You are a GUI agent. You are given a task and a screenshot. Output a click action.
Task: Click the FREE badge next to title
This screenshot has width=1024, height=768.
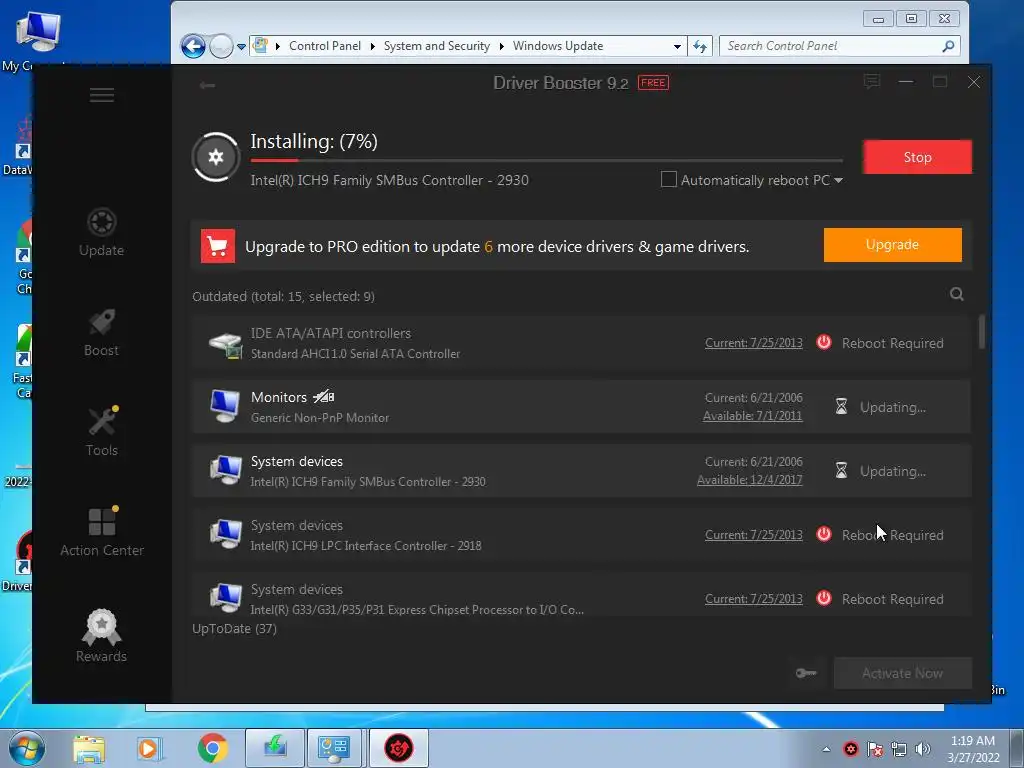[x=653, y=83]
